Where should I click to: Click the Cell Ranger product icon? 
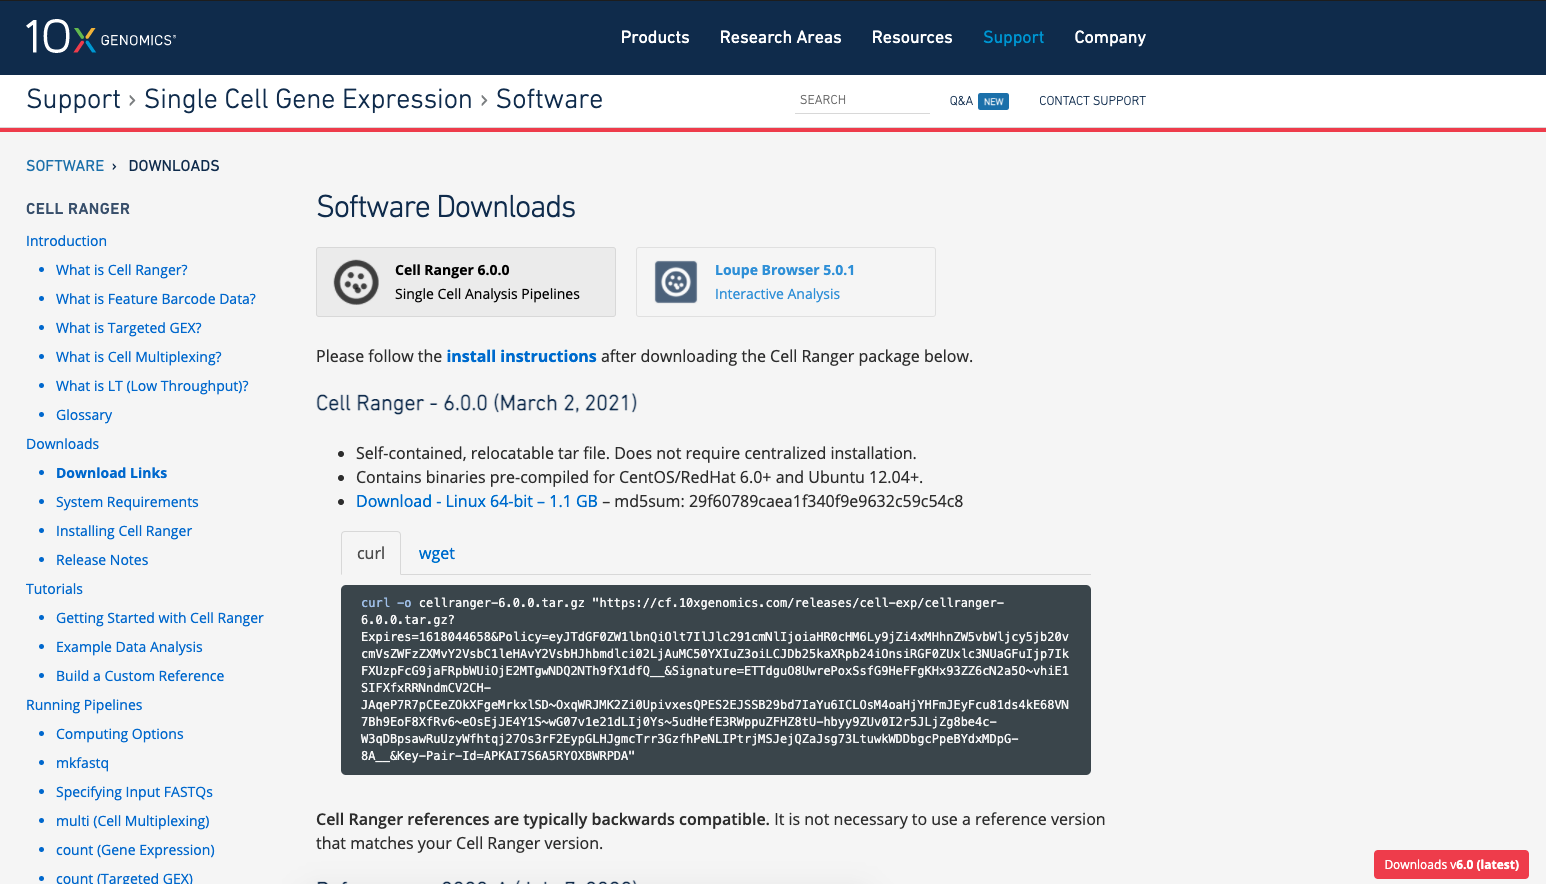pyautogui.click(x=356, y=282)
